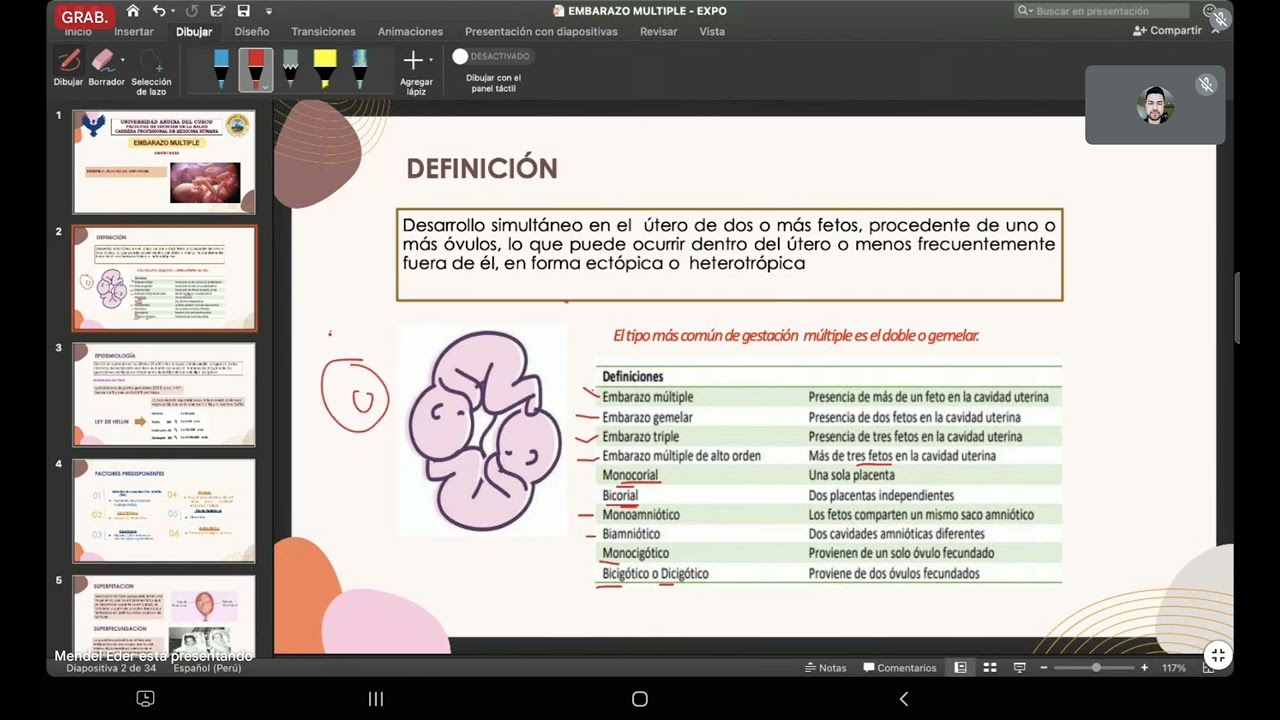The image size is (1280, 720).
Task: Switch to slide sorter grid view
Action: click(990, 668)
